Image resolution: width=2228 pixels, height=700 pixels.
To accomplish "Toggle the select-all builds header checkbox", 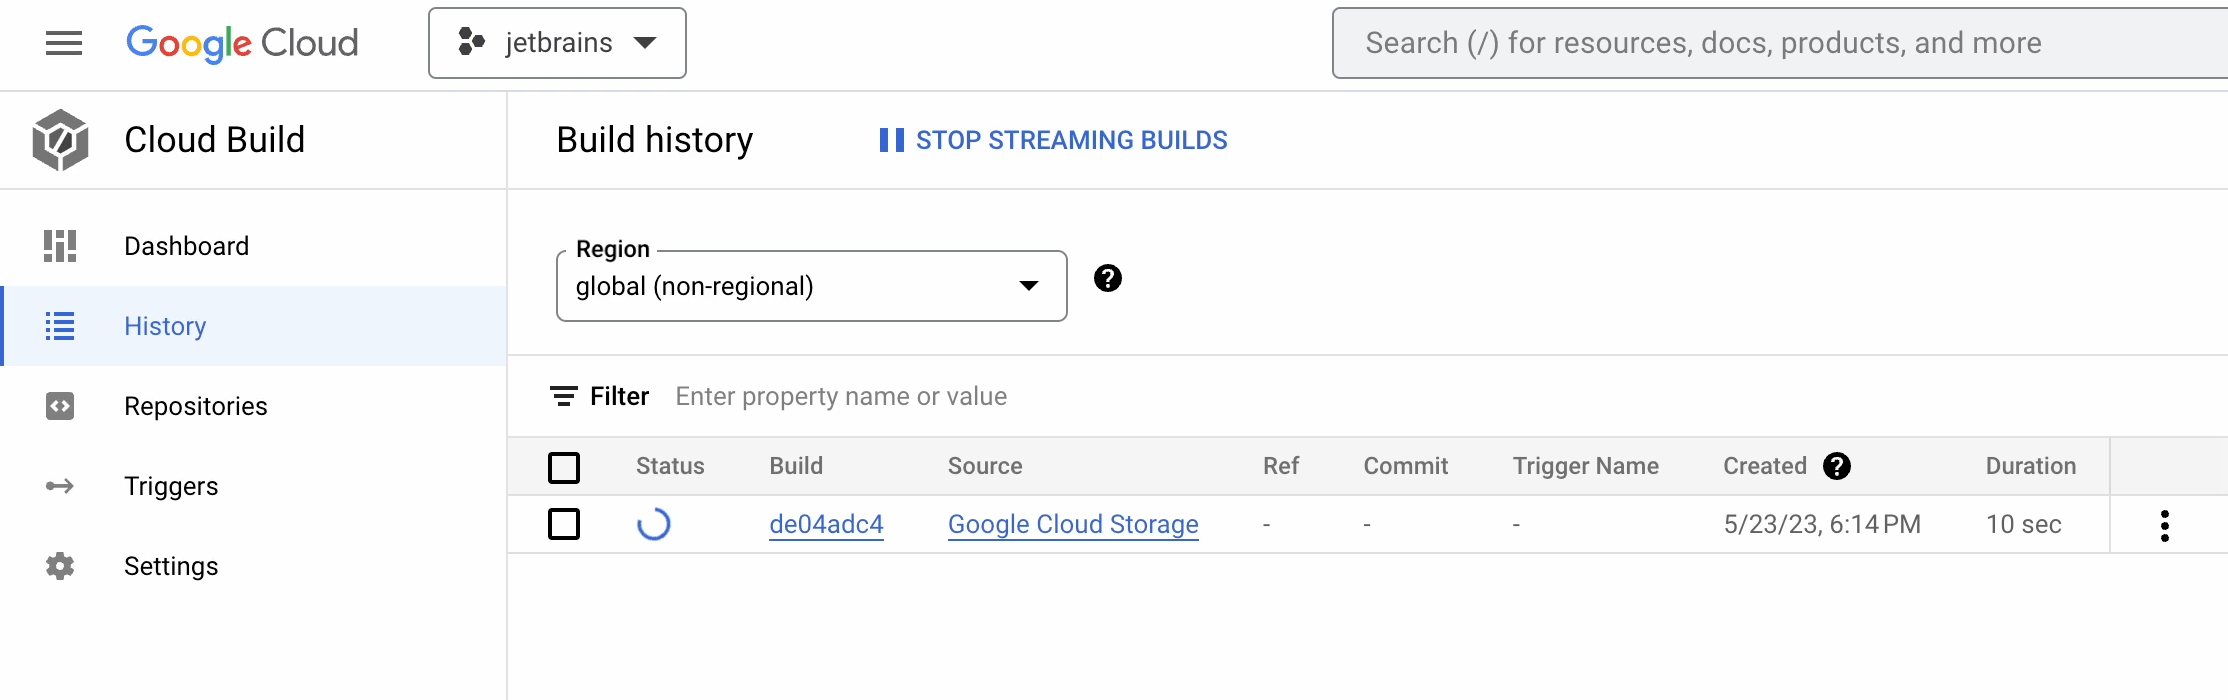I will pyautogui.click(x=564, y=467).
